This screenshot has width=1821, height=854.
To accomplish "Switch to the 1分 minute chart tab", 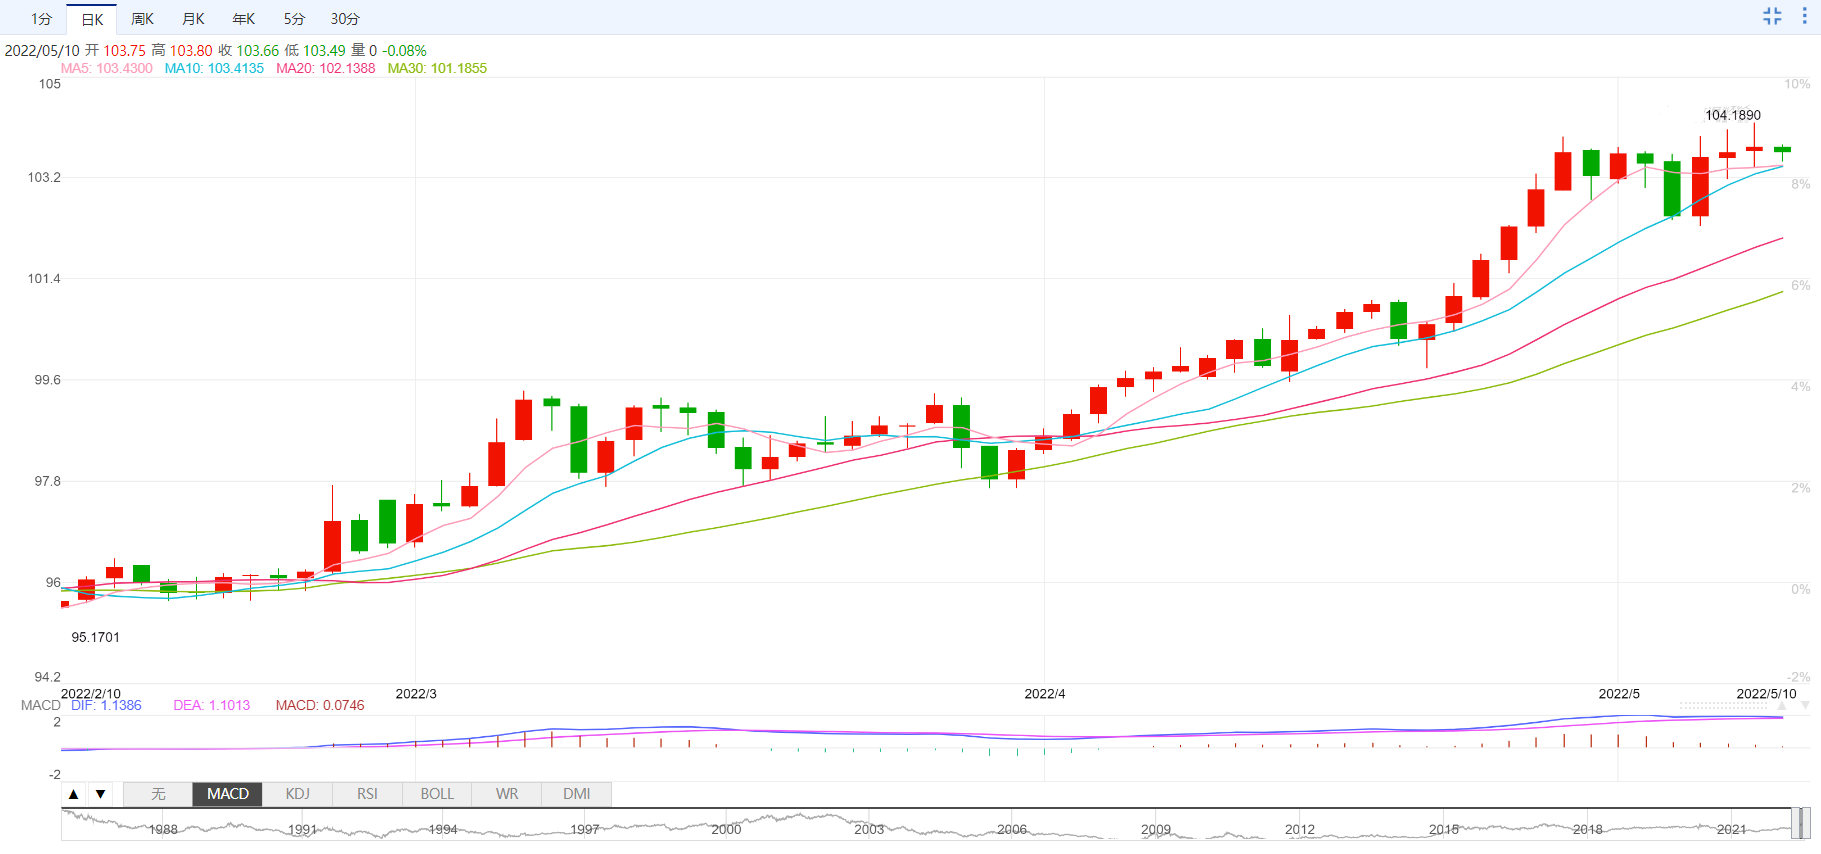I will [x=41, y=19].
